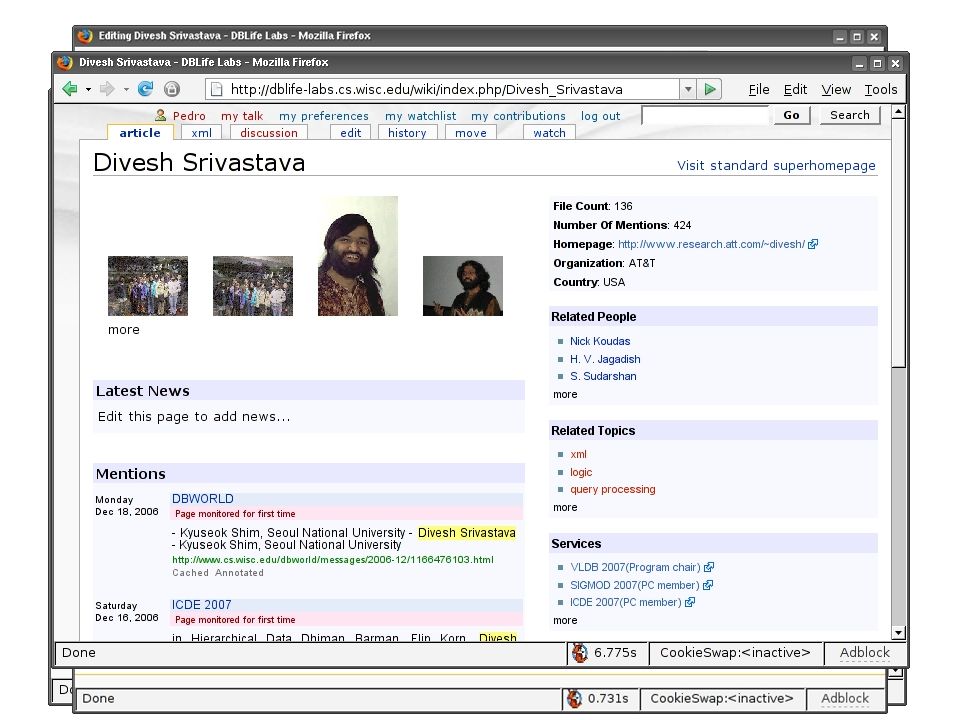The image size is (960, 720).
Task: Open the Edit menu
Action: [x=795, y=89]
